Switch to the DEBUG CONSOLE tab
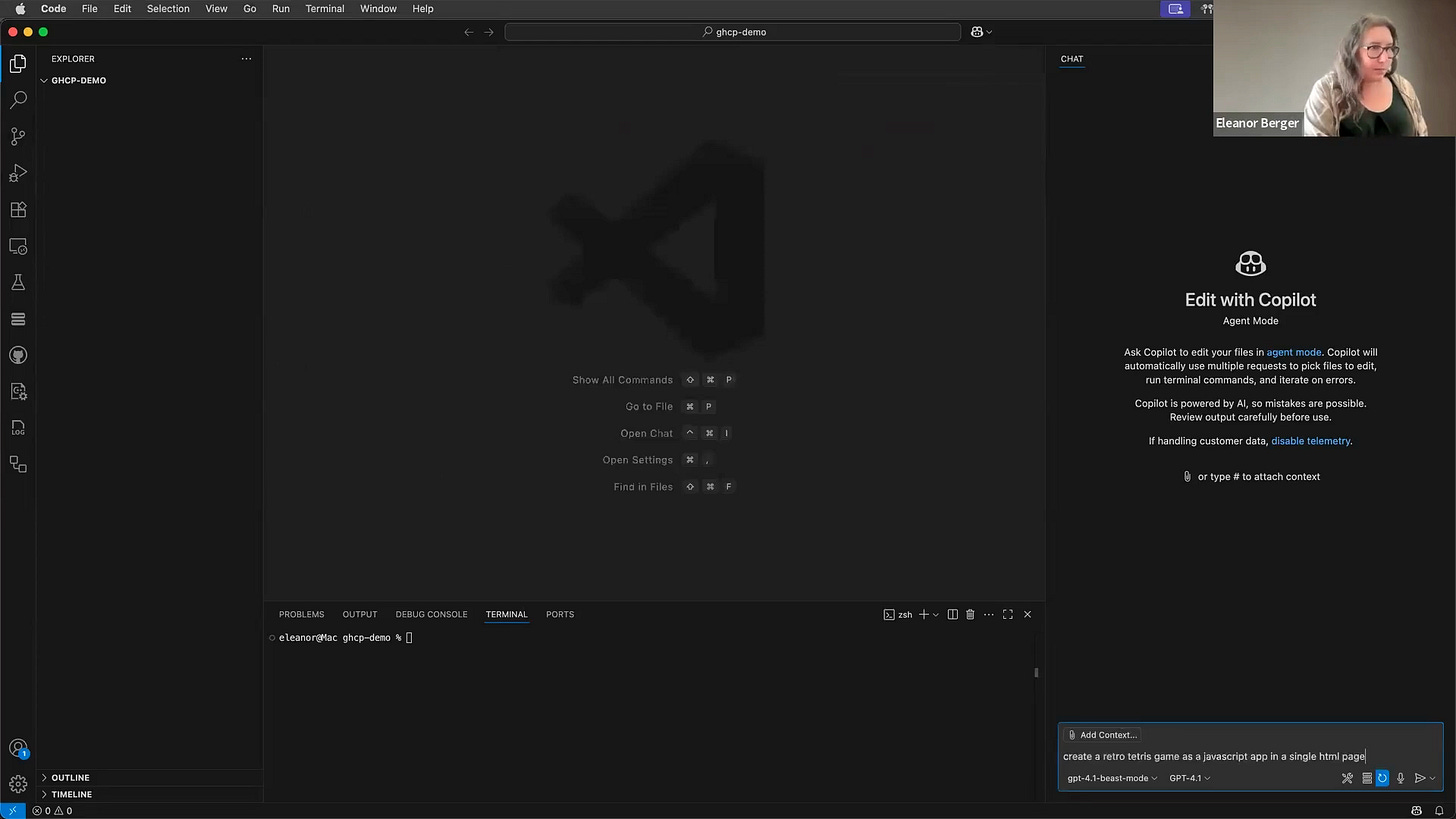This screenshot has height=819, width=1456. tap(431, 614)
